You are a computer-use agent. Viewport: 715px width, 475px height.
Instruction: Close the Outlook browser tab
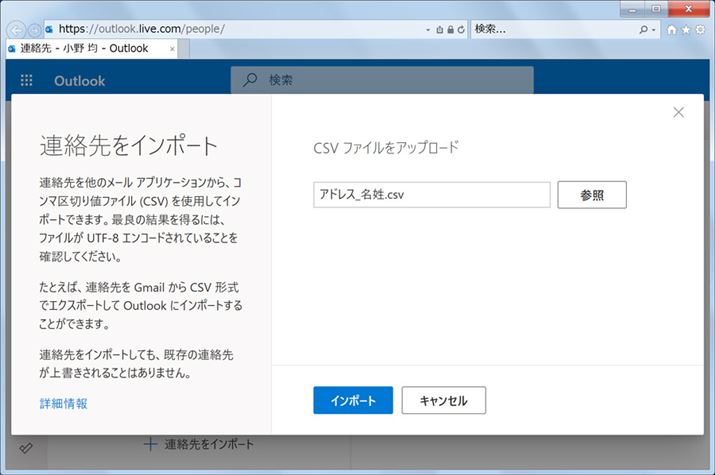(x=172, y=48)
